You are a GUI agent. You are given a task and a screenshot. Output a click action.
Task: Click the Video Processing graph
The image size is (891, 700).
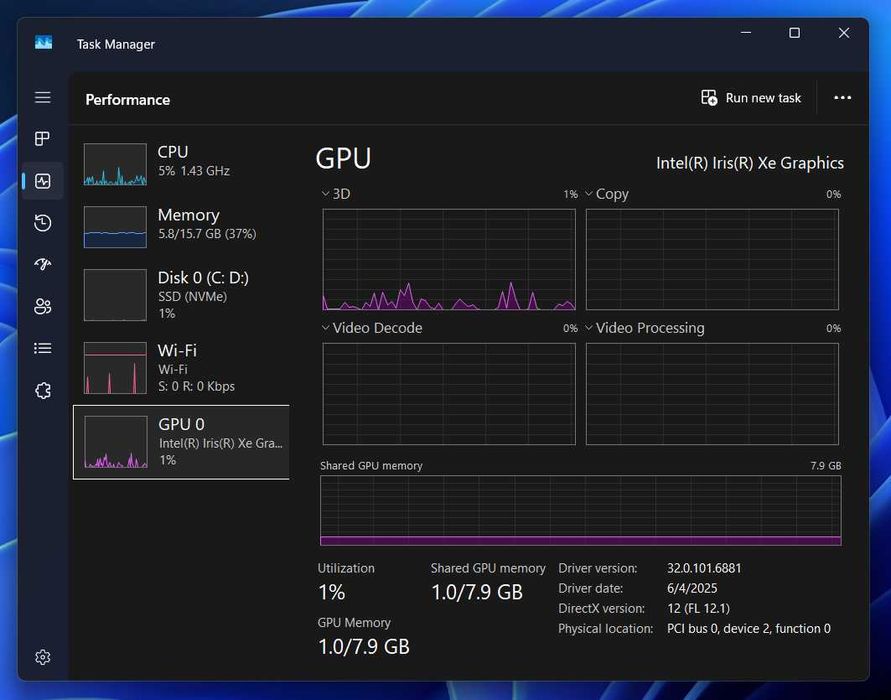pyautogui.click(x=712, y=394)
